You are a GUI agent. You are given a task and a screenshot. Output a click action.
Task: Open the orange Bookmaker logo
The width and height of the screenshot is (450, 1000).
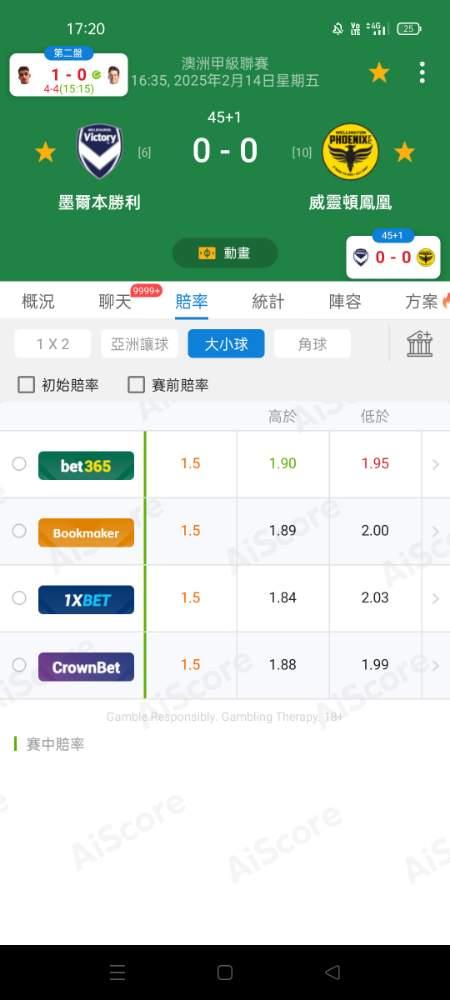pos(86,533)
